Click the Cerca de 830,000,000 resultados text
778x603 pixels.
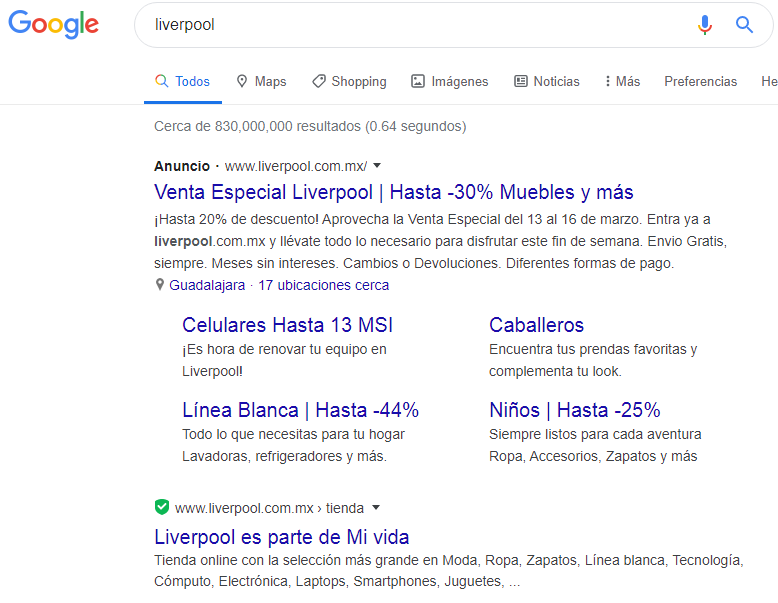click(310, 127)
